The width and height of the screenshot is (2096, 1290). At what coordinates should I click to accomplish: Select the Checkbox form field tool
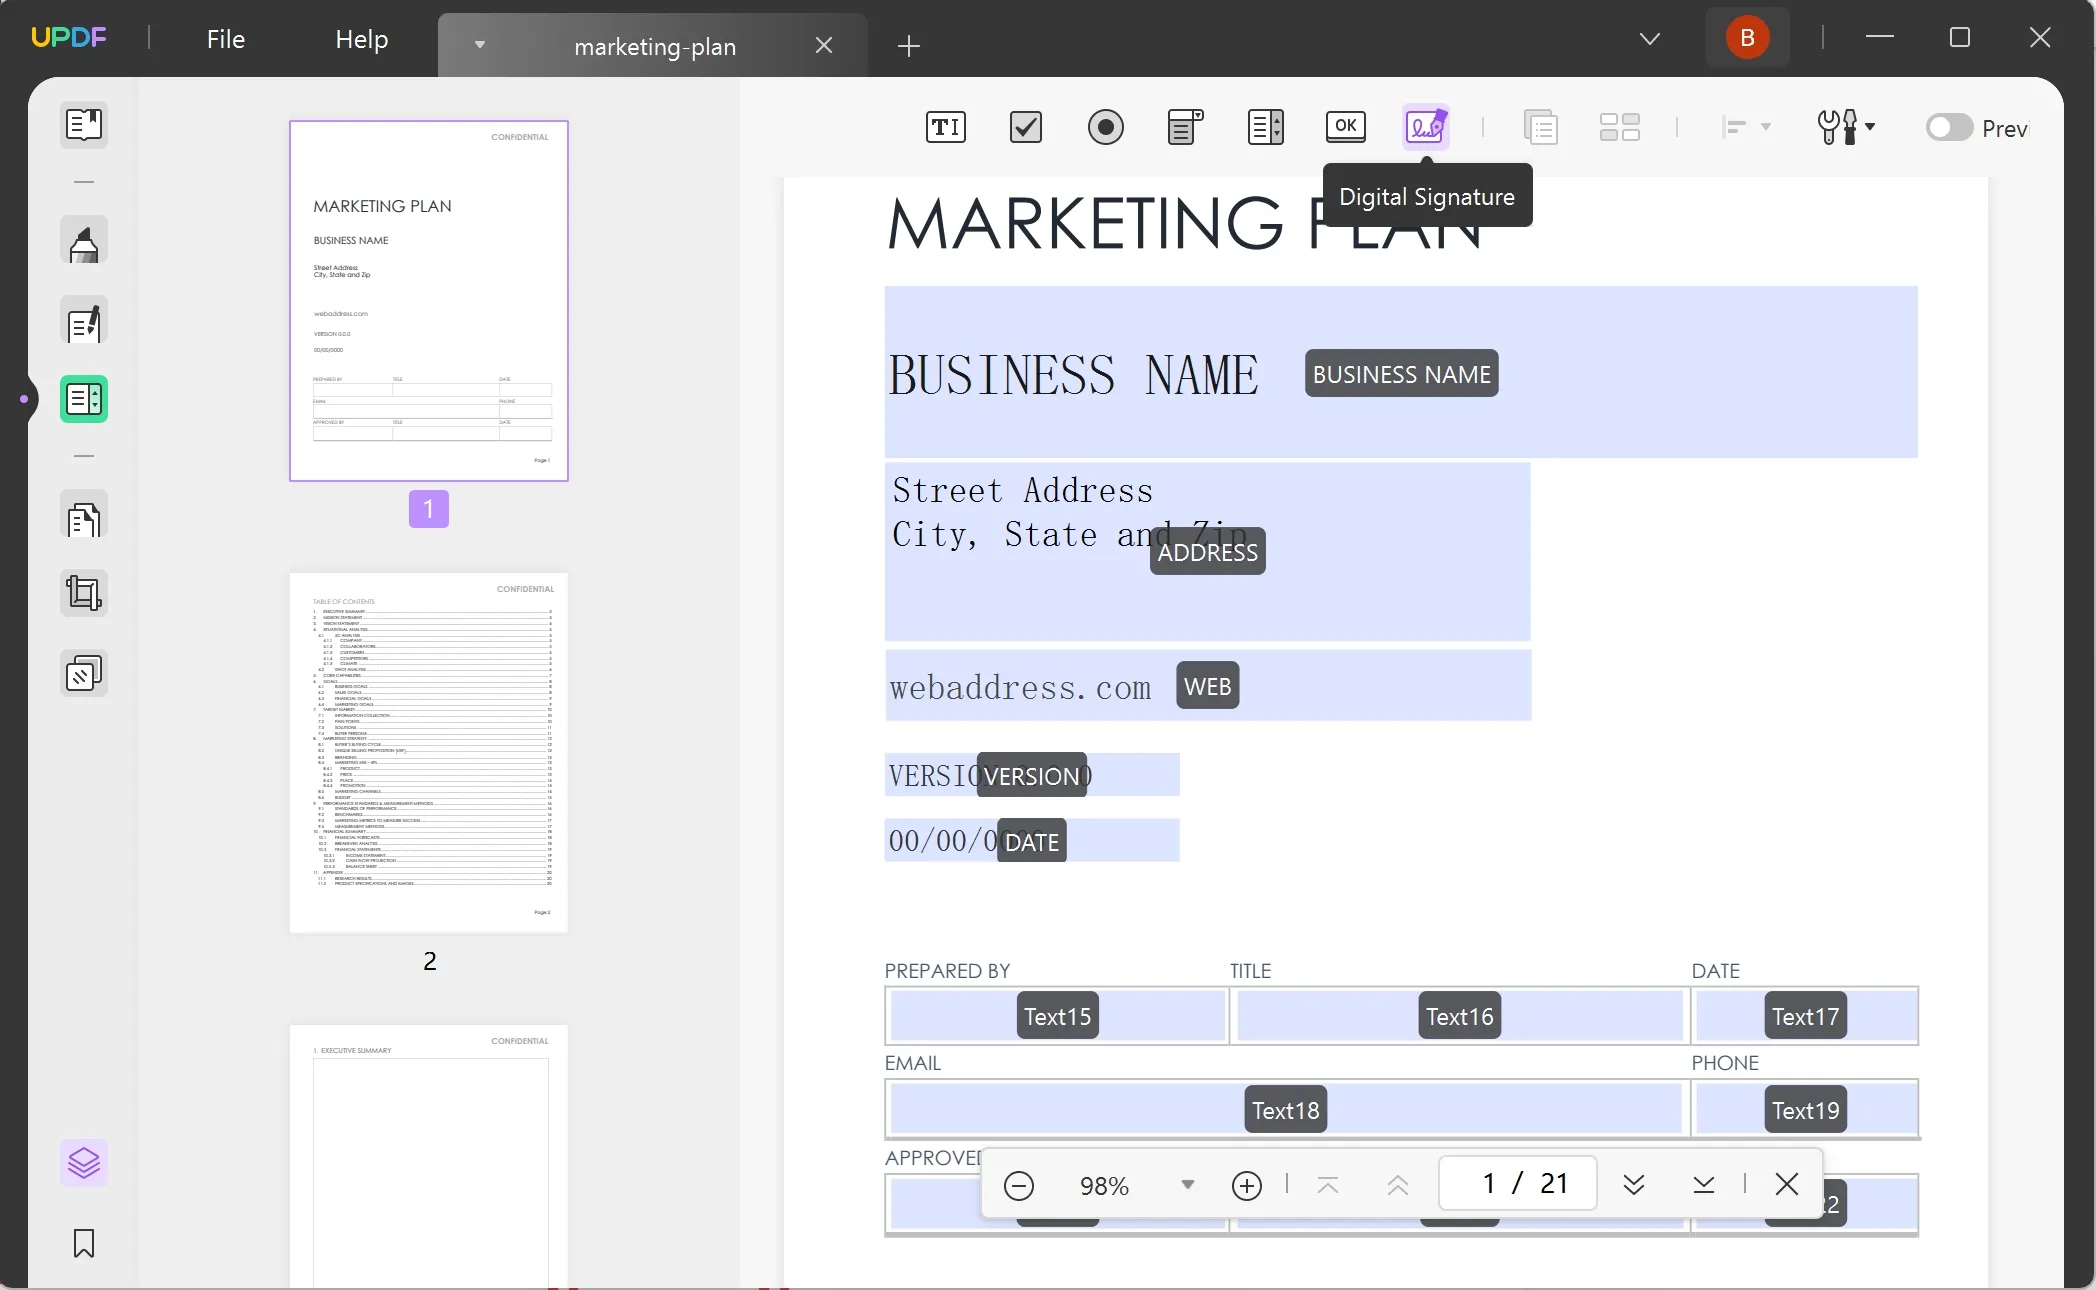1026,127
